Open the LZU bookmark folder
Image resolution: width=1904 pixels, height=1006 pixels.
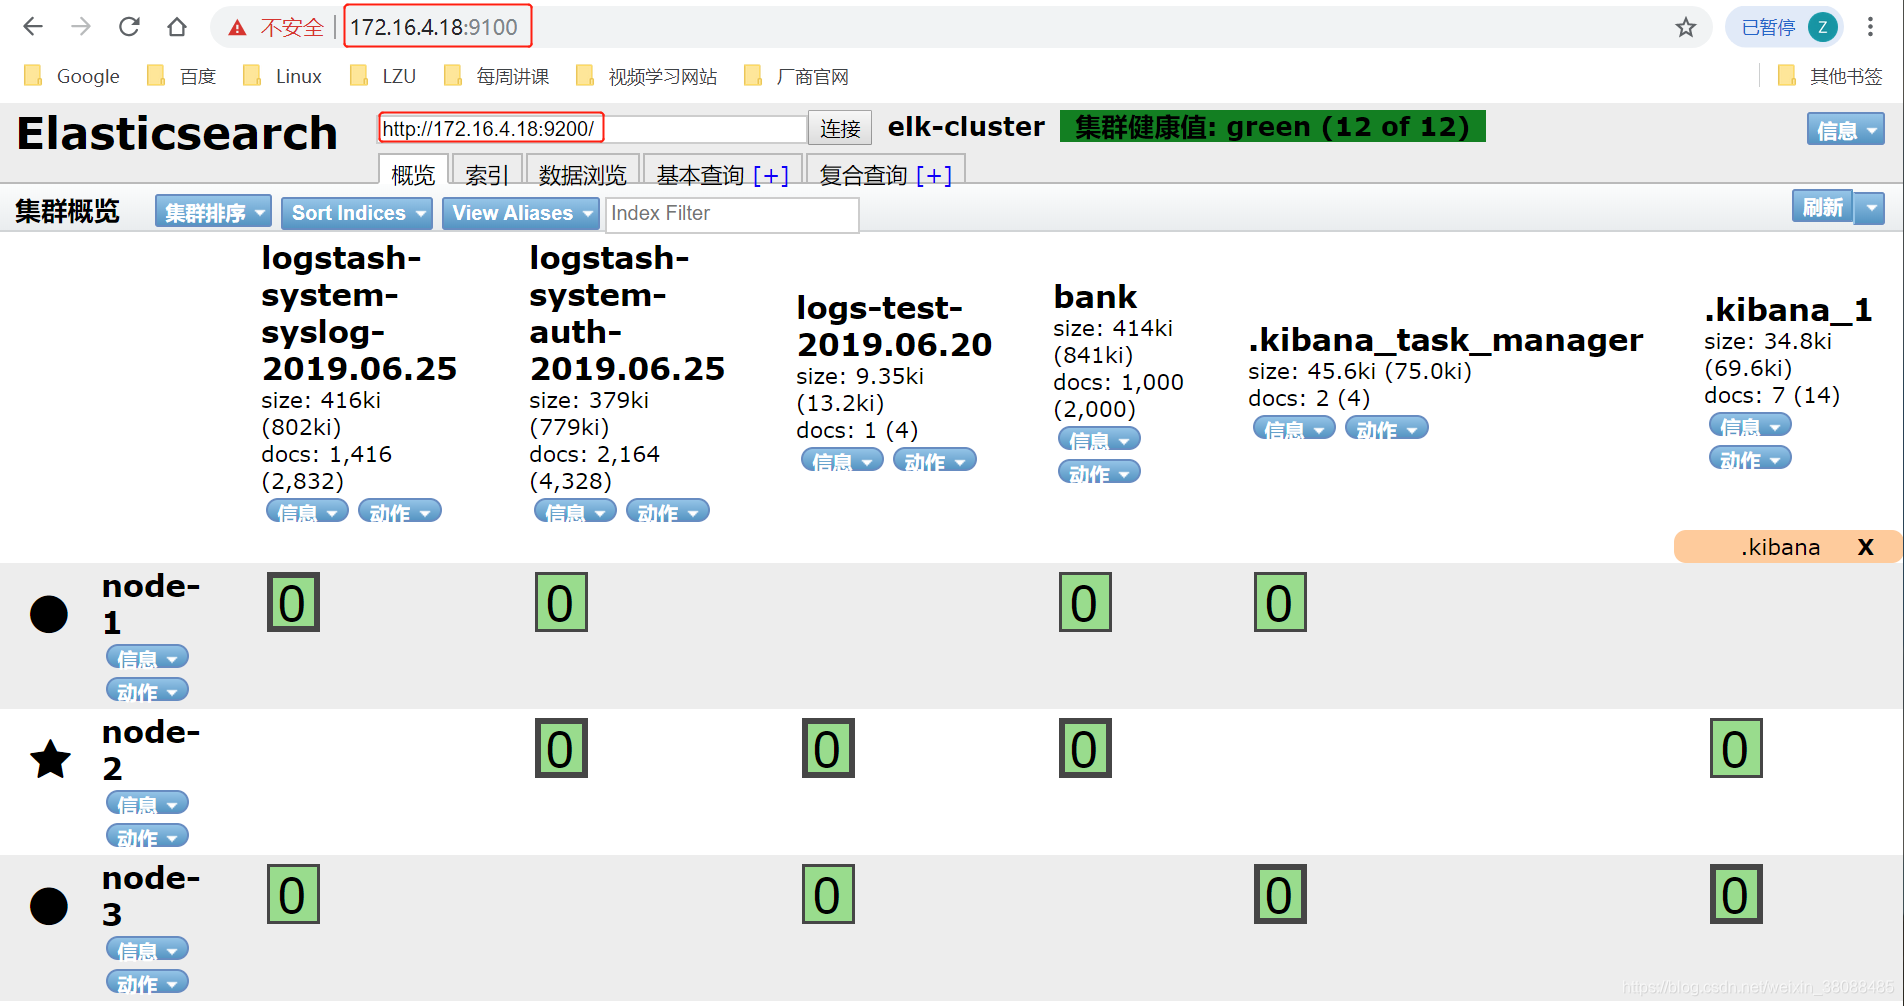(x=383, y=76)
